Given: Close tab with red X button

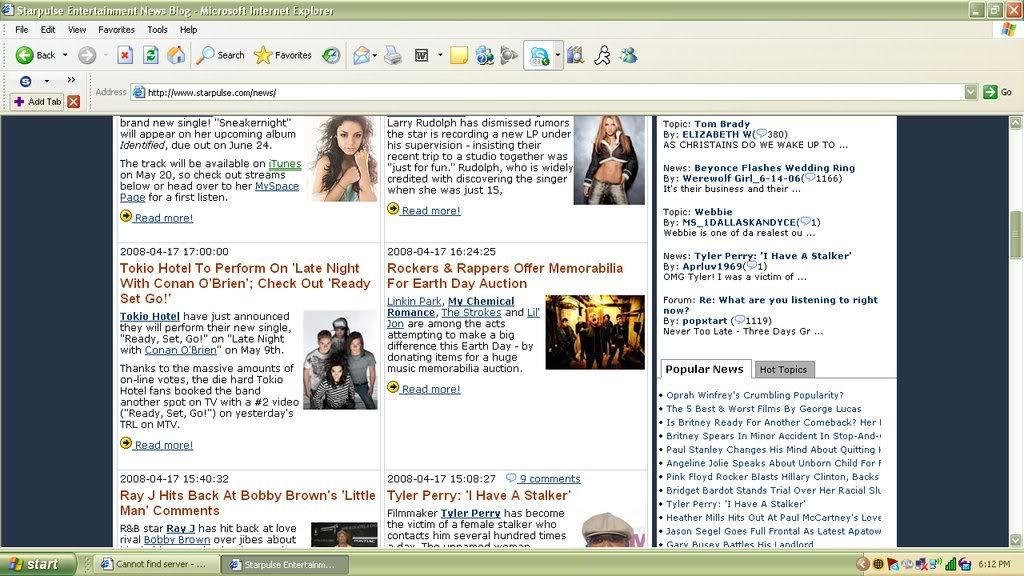Looking at the screenshot, I should 73,102.
